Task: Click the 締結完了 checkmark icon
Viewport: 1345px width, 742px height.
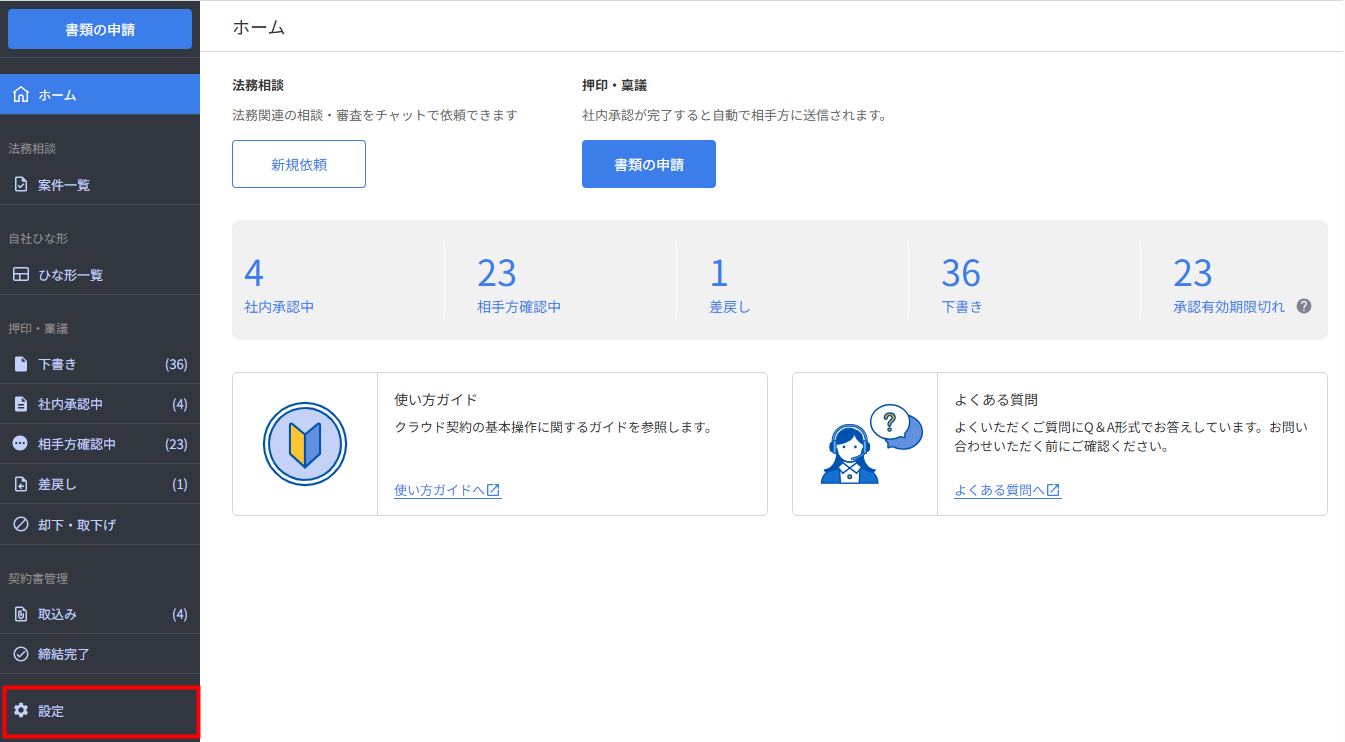Action: tap(21, 654)
